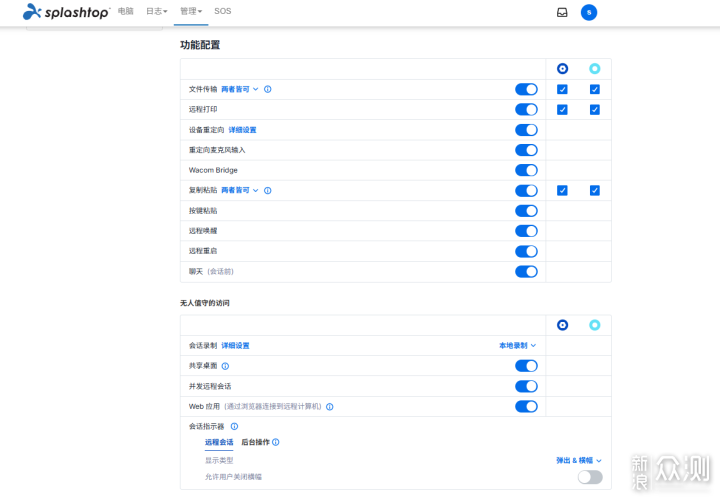Uncheck 复制粘贴 checkbox in cyan column
Viewport: 720px width, 500px height.
(x=595, y=190)
